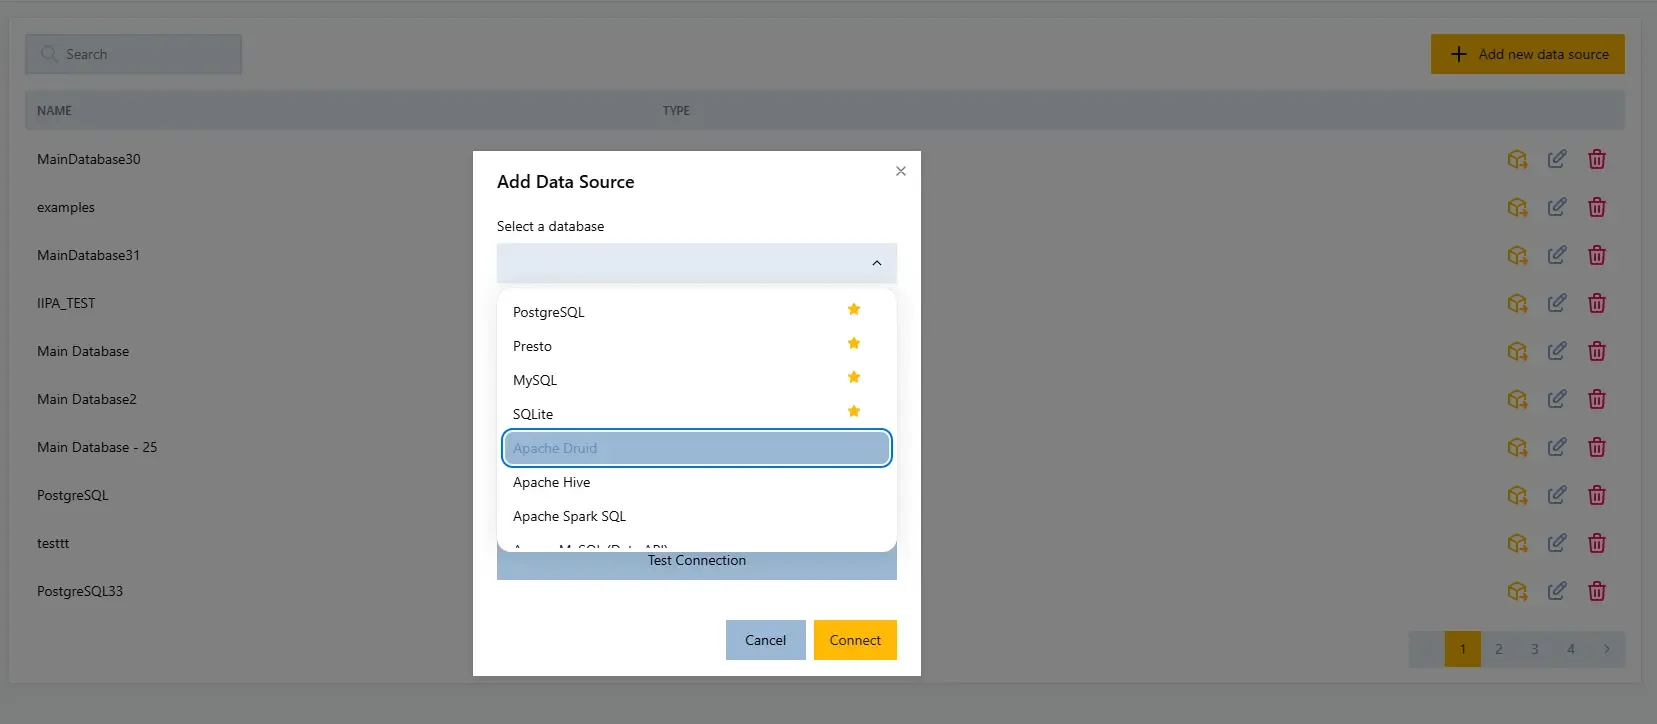Click the PostgreSQL33 data source name

coord(80,591)
